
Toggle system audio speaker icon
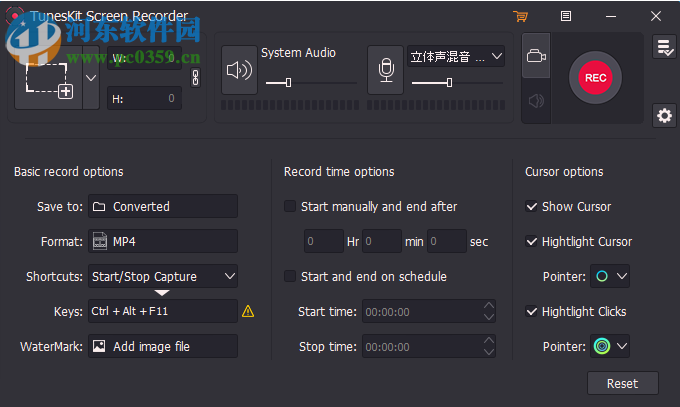click(239, 70)
